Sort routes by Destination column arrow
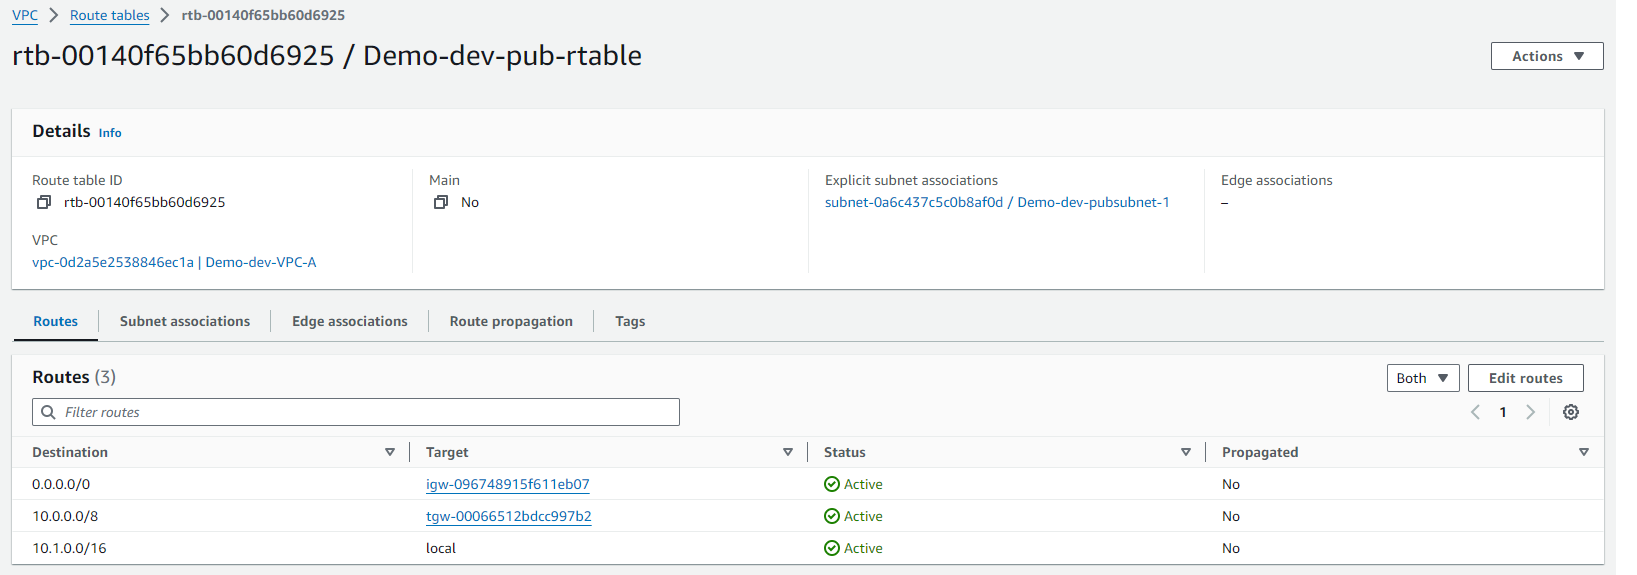 (x=390, y=452)
